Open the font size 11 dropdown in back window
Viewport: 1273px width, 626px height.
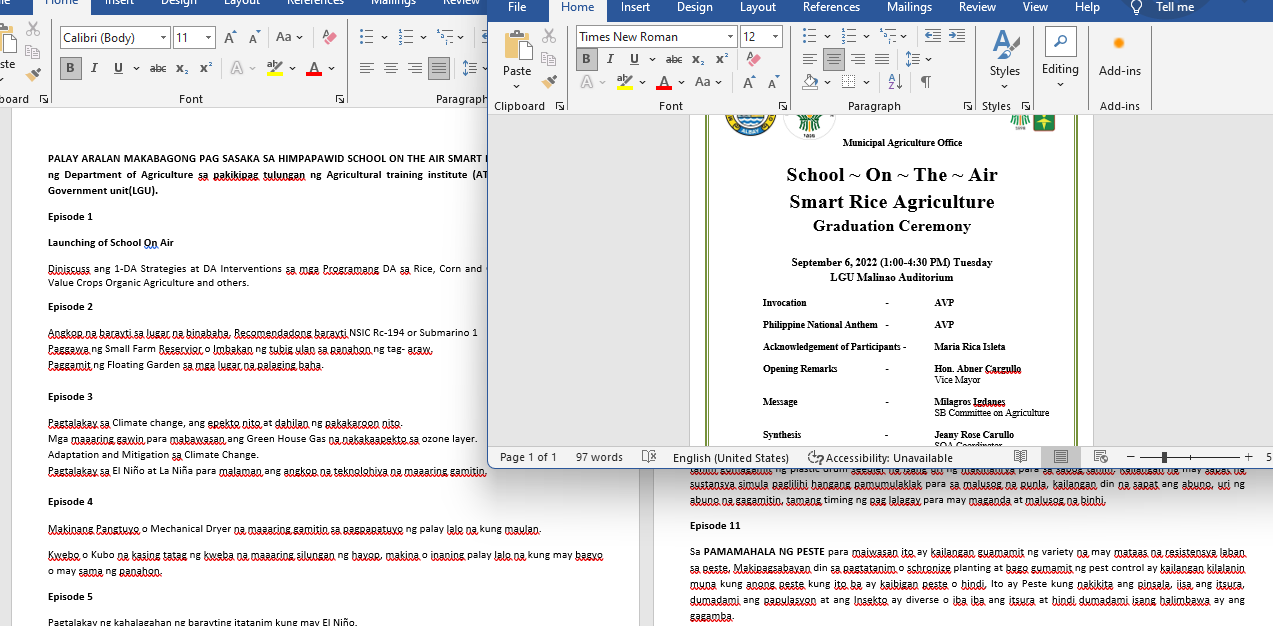pos(208,38)
